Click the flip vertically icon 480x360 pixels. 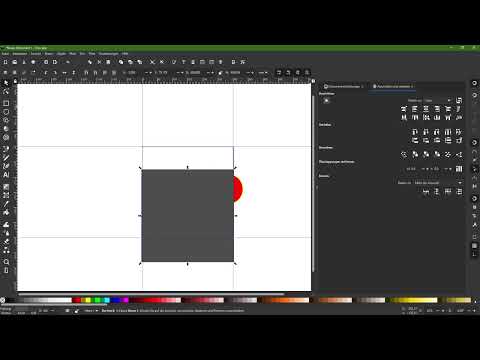[73, 72]
